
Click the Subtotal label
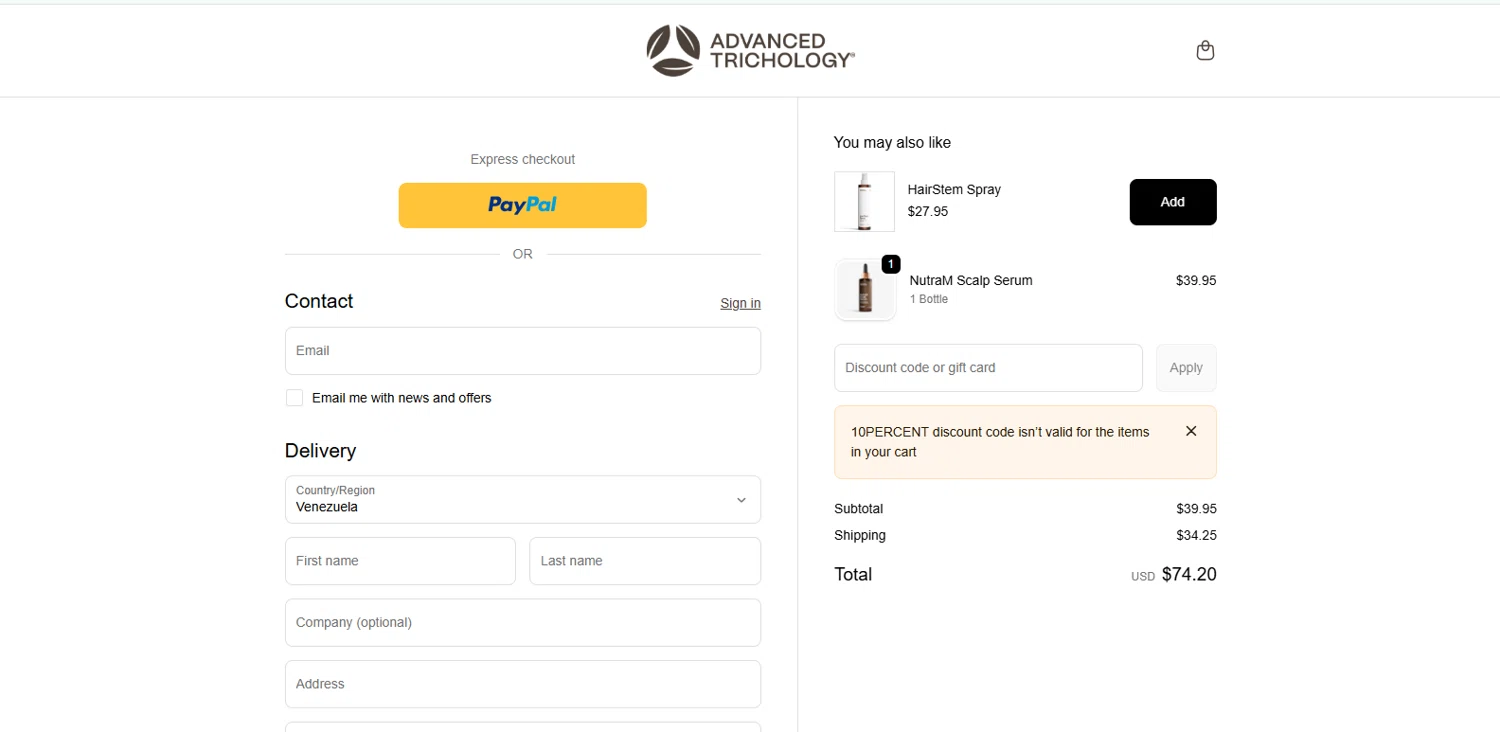pyautogui.click(x=858, y=508)
